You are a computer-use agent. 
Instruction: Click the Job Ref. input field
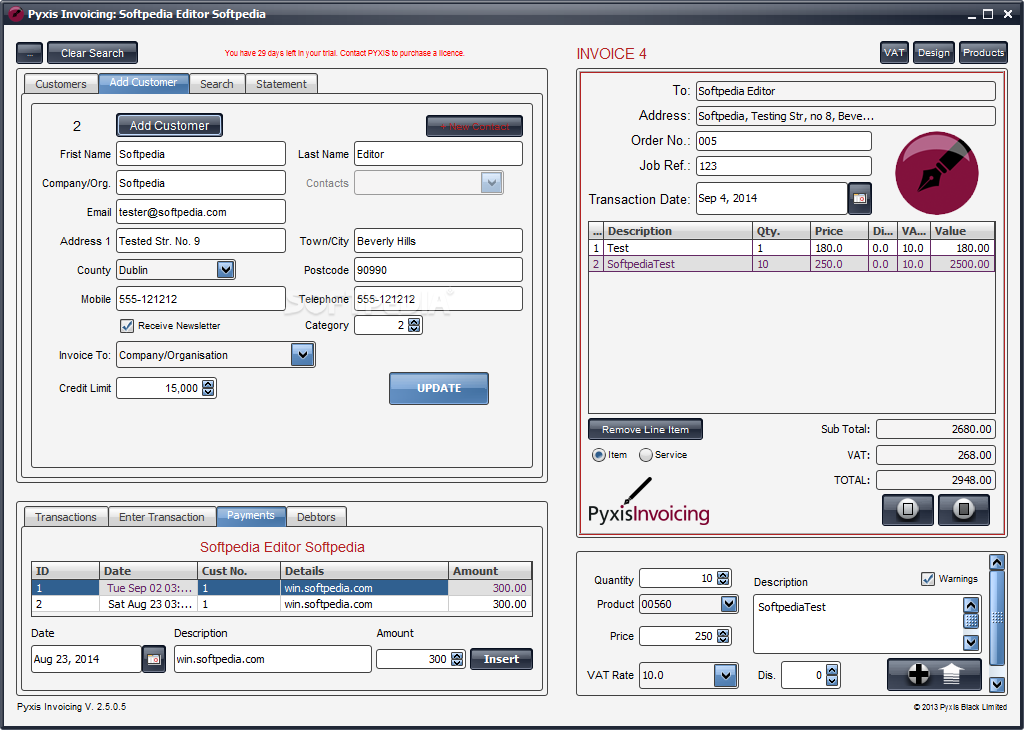[x=784, y=166]
